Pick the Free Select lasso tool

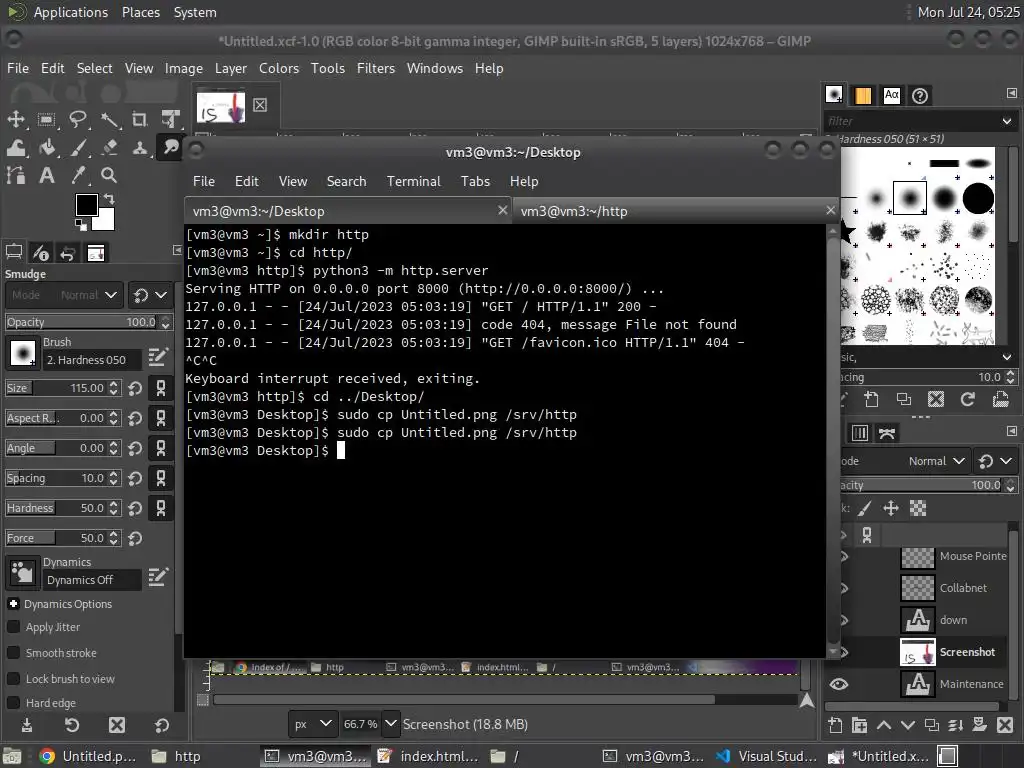(78, 120)
